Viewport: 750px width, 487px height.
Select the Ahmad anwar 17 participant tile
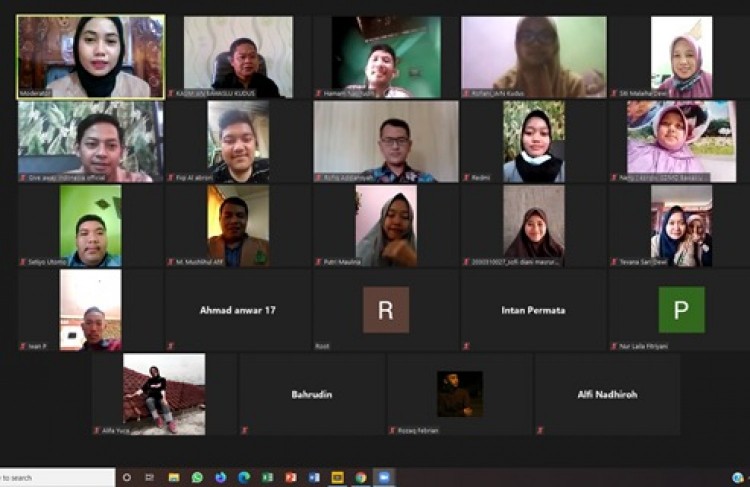click(x=238, y=310)
